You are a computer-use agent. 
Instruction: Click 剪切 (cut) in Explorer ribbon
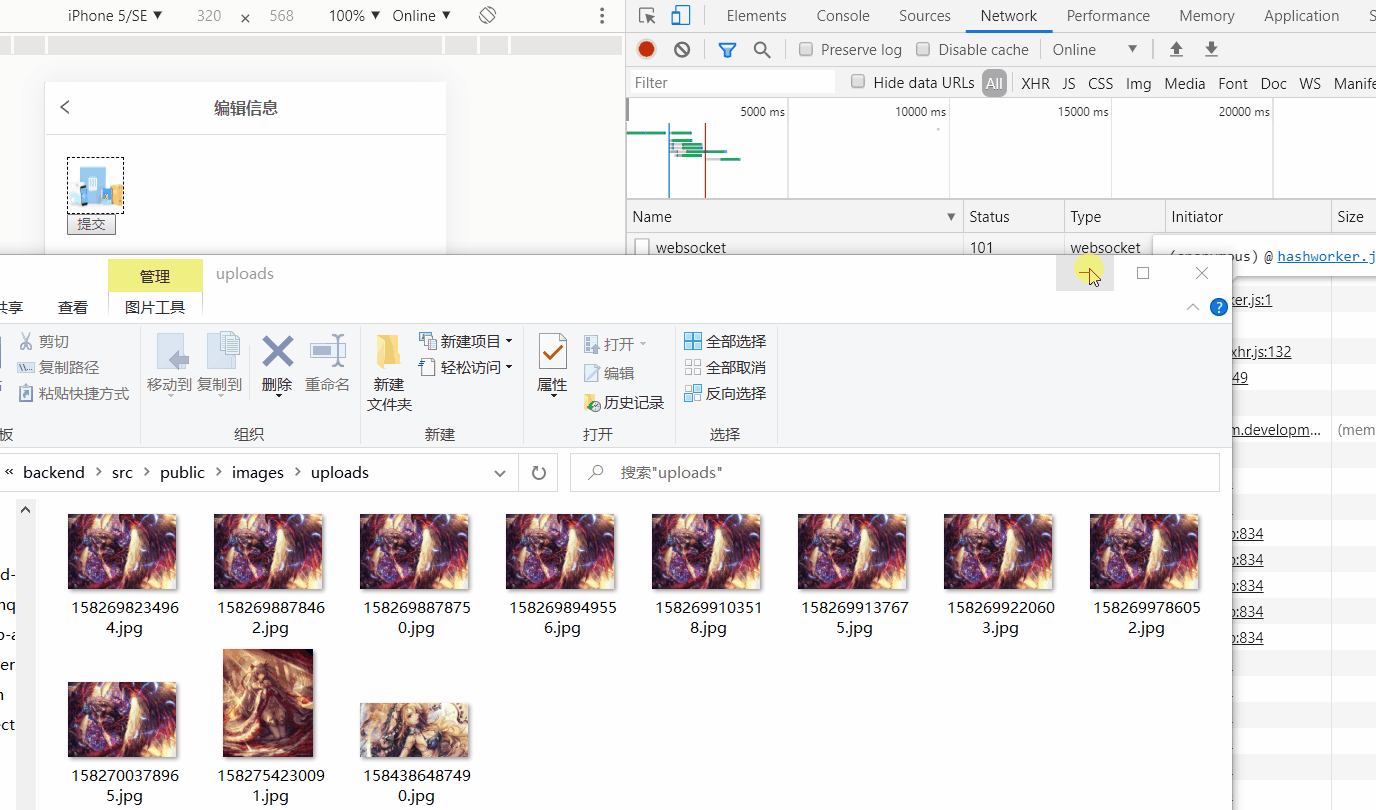coord(44,342)
